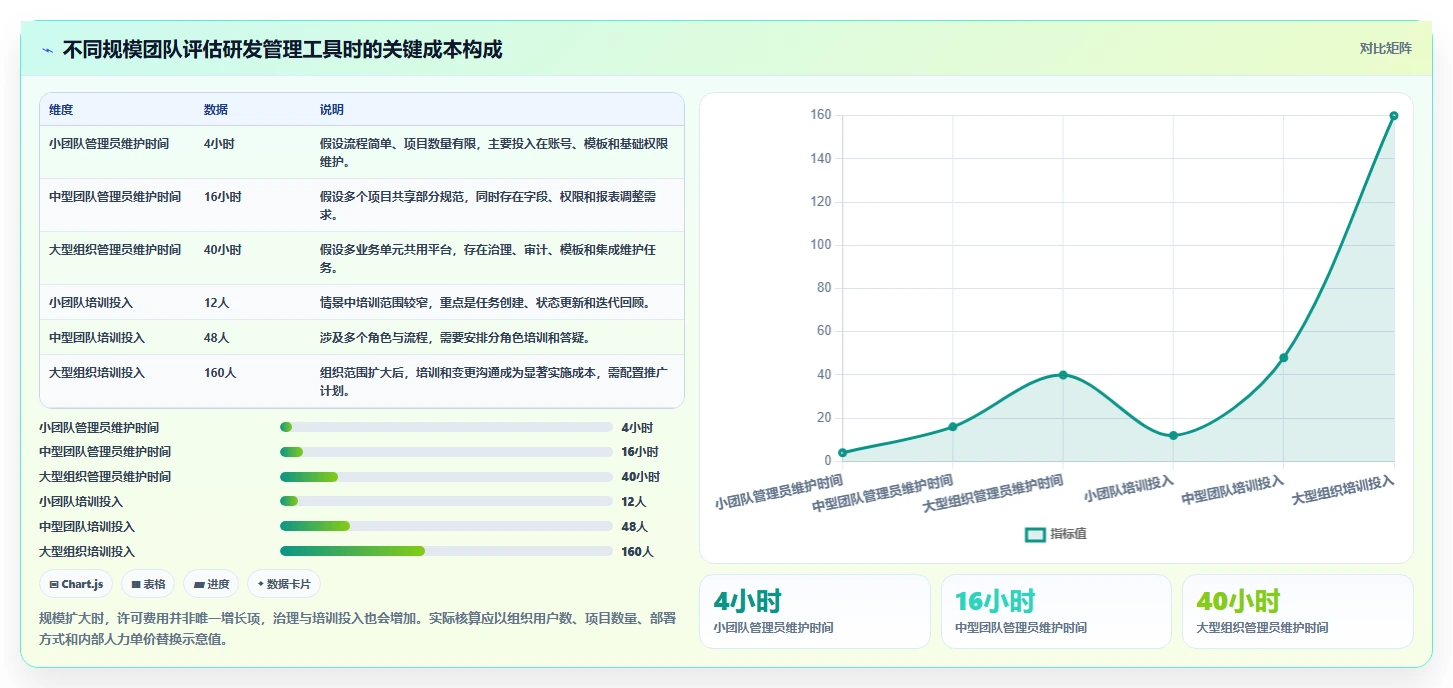Open the 4小时 小团队管理员维护时间 data card

[814, 611]
